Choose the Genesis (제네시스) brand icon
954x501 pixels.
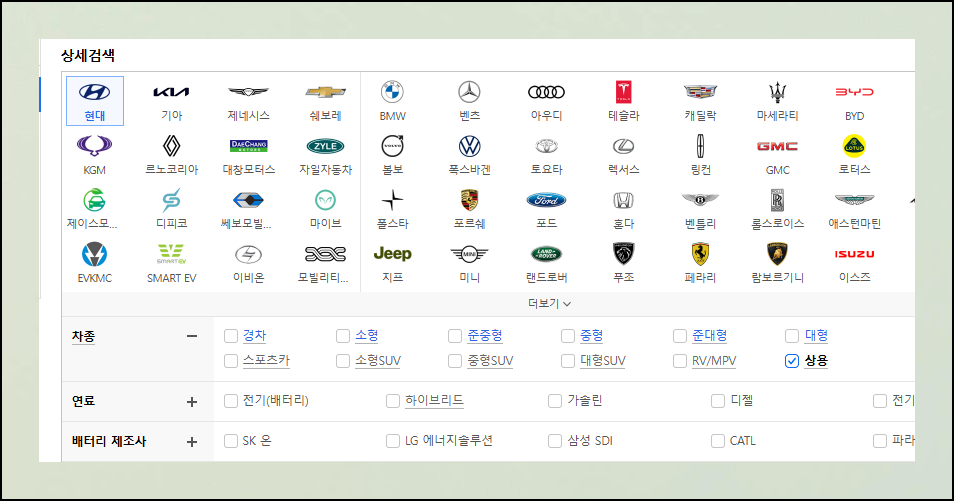point(248,92)
